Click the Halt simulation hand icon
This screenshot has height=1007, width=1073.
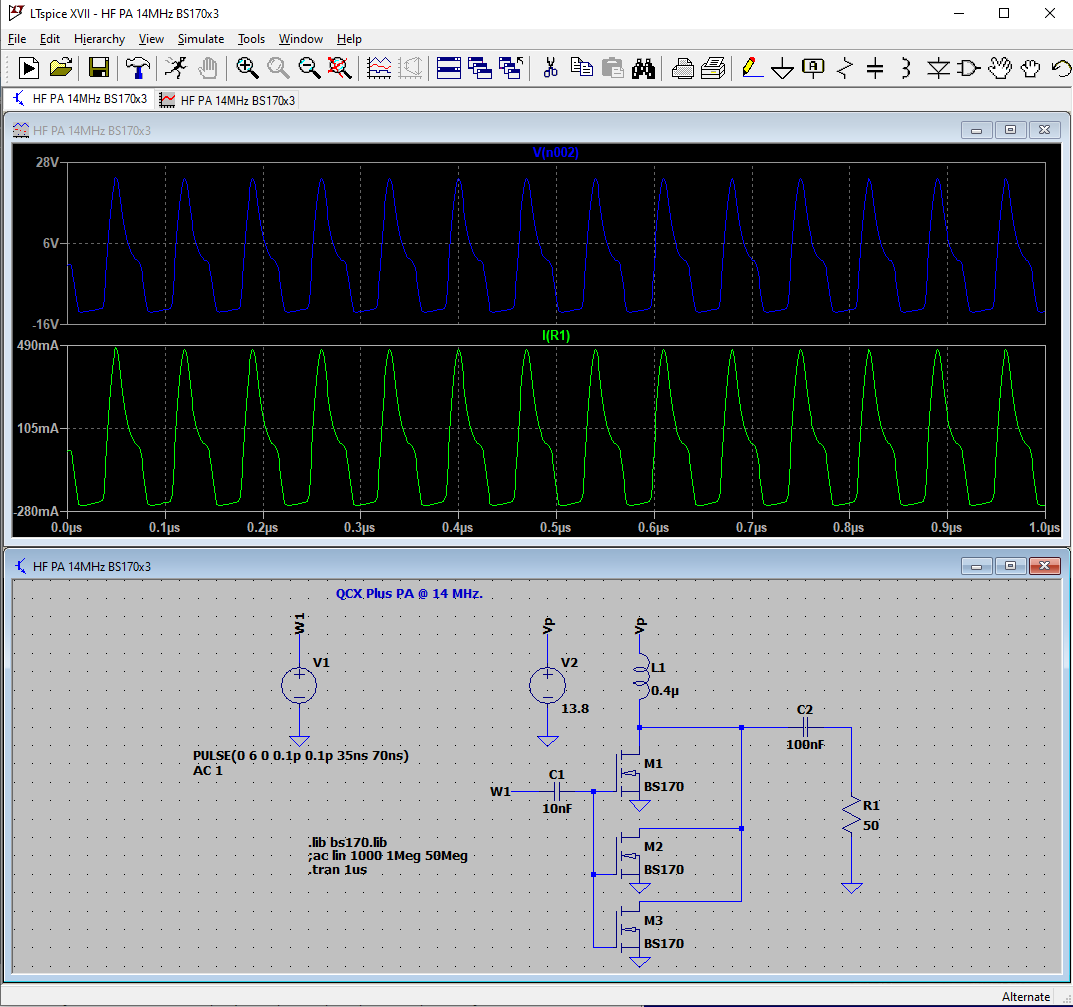point(208,68)
